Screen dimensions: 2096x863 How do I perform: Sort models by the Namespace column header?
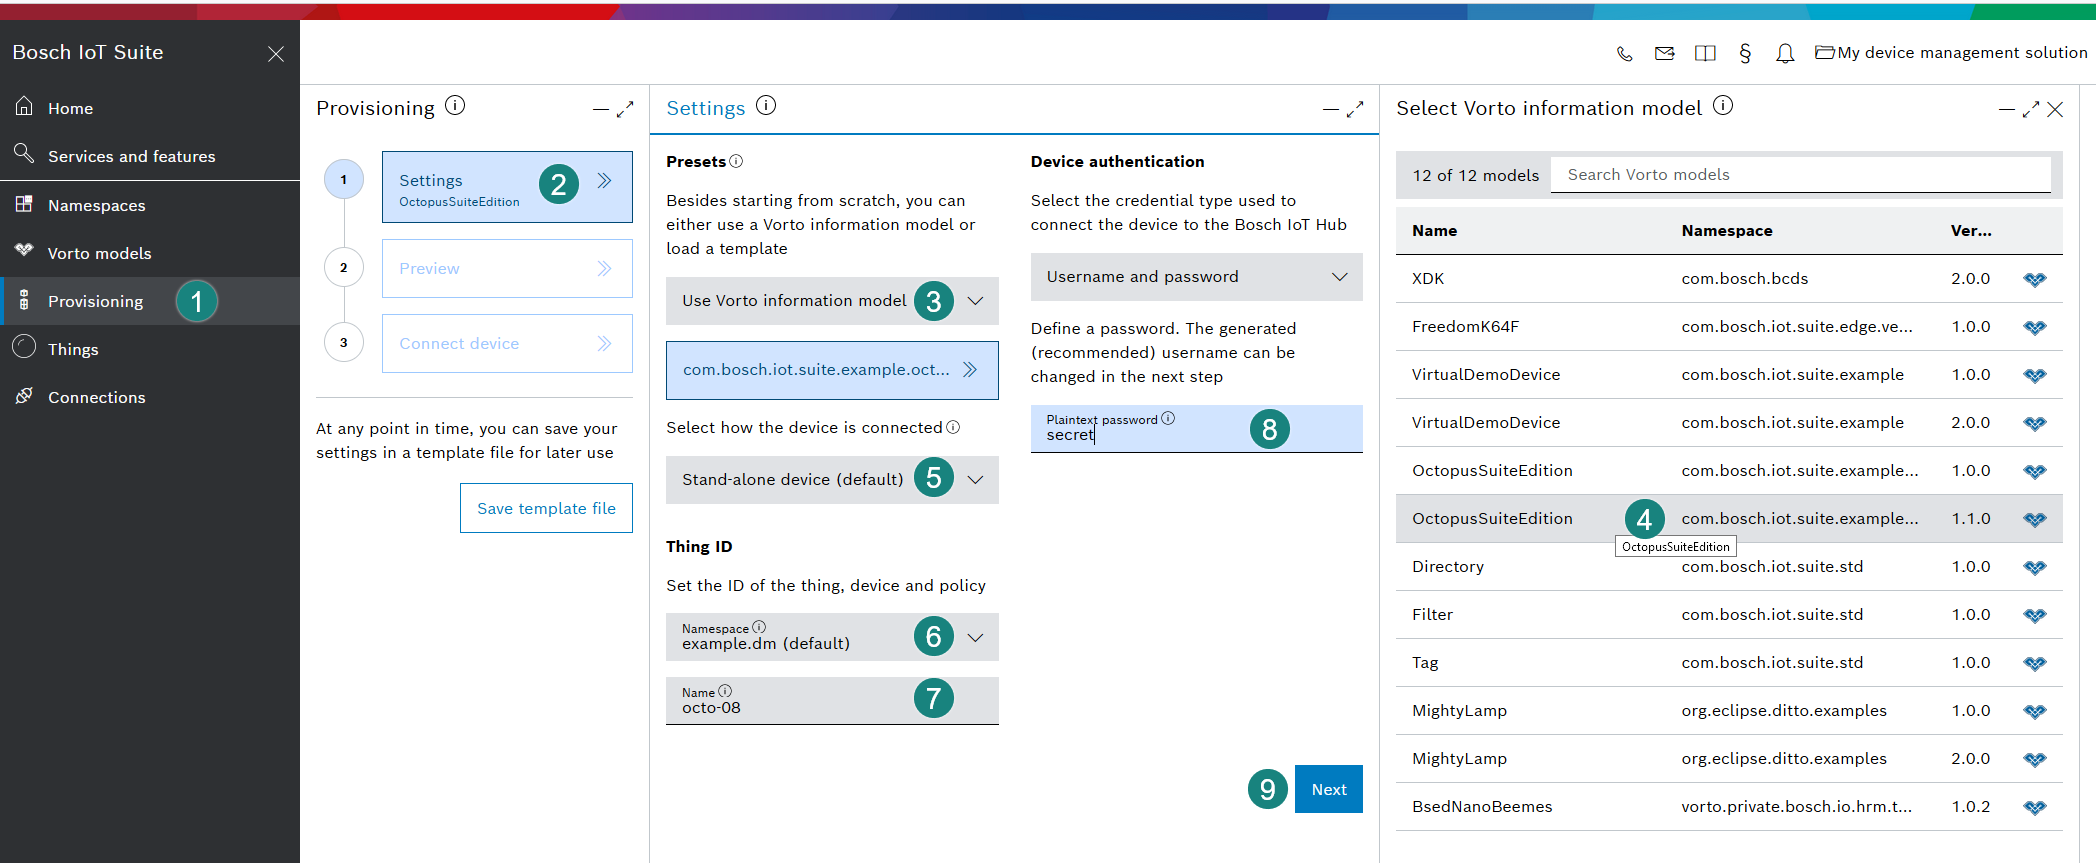[x=1727, y=231]
